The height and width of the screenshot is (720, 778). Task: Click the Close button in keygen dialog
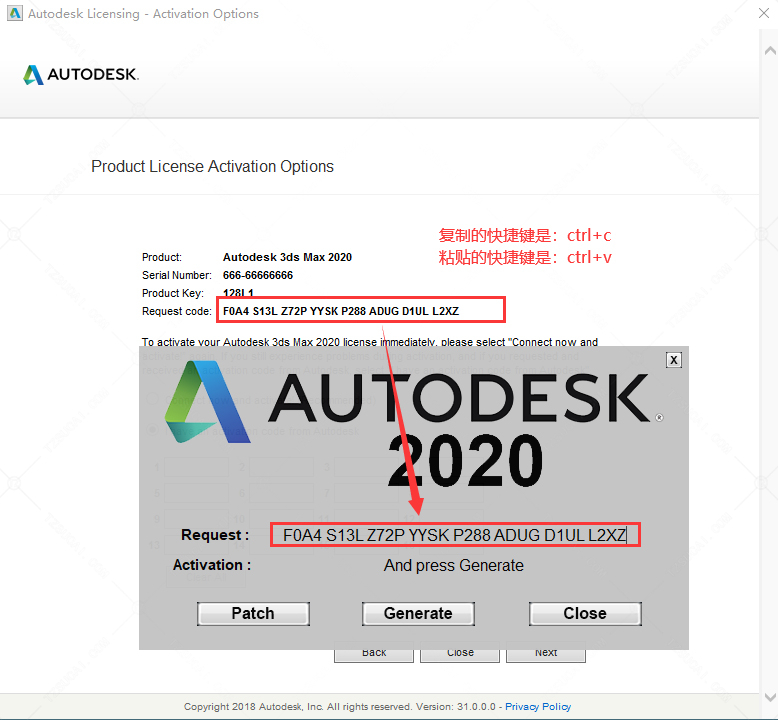pyautogui.click(x=585, y=614)
